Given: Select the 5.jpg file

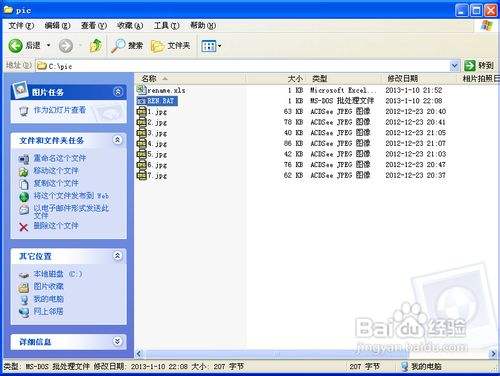Looking at the screenshot, I should [152, 154].
